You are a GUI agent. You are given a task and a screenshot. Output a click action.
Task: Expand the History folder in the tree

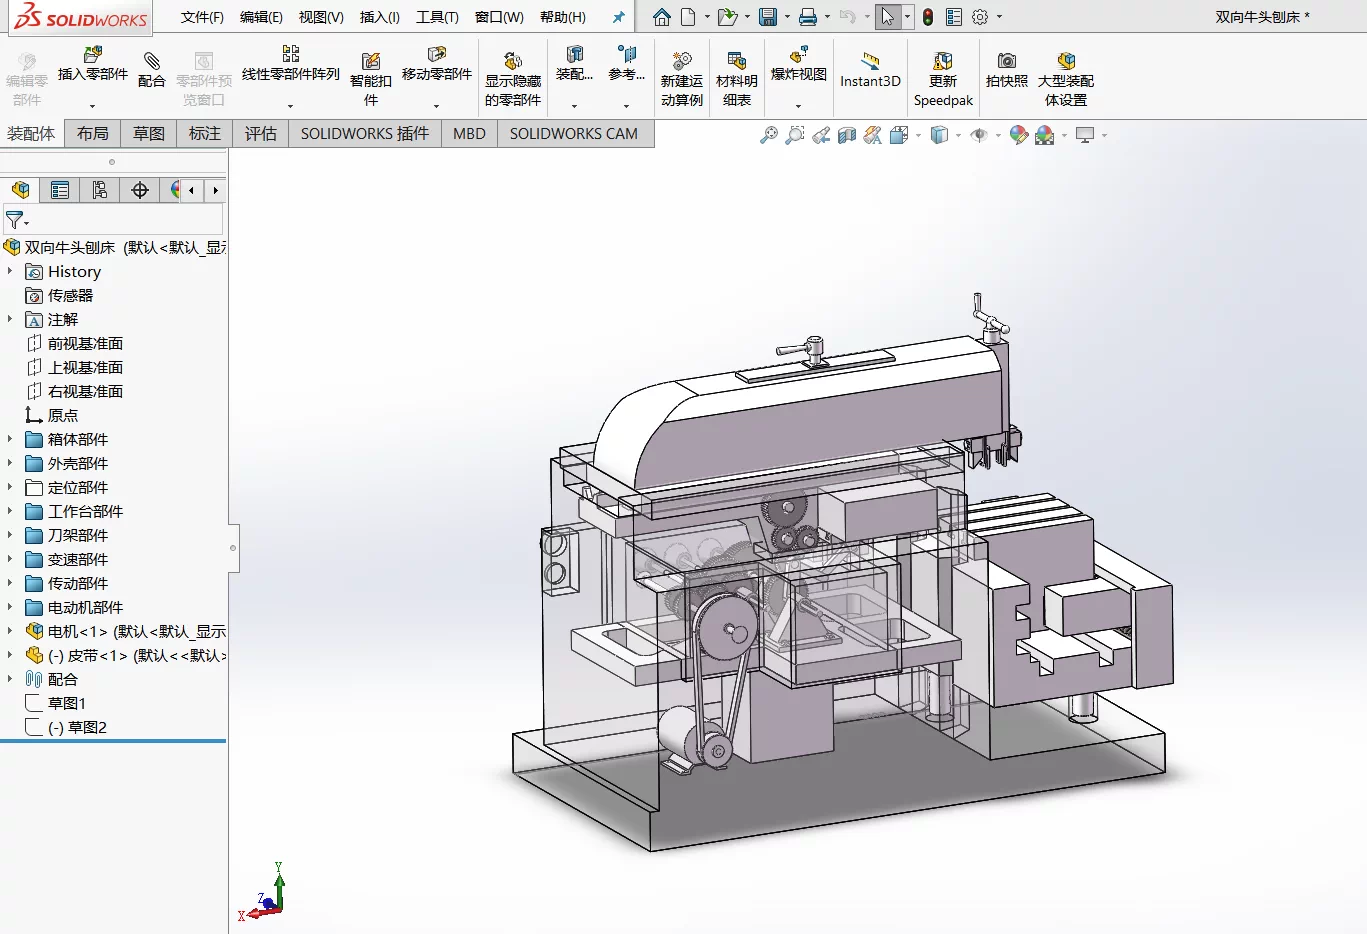tap(10, 271)
